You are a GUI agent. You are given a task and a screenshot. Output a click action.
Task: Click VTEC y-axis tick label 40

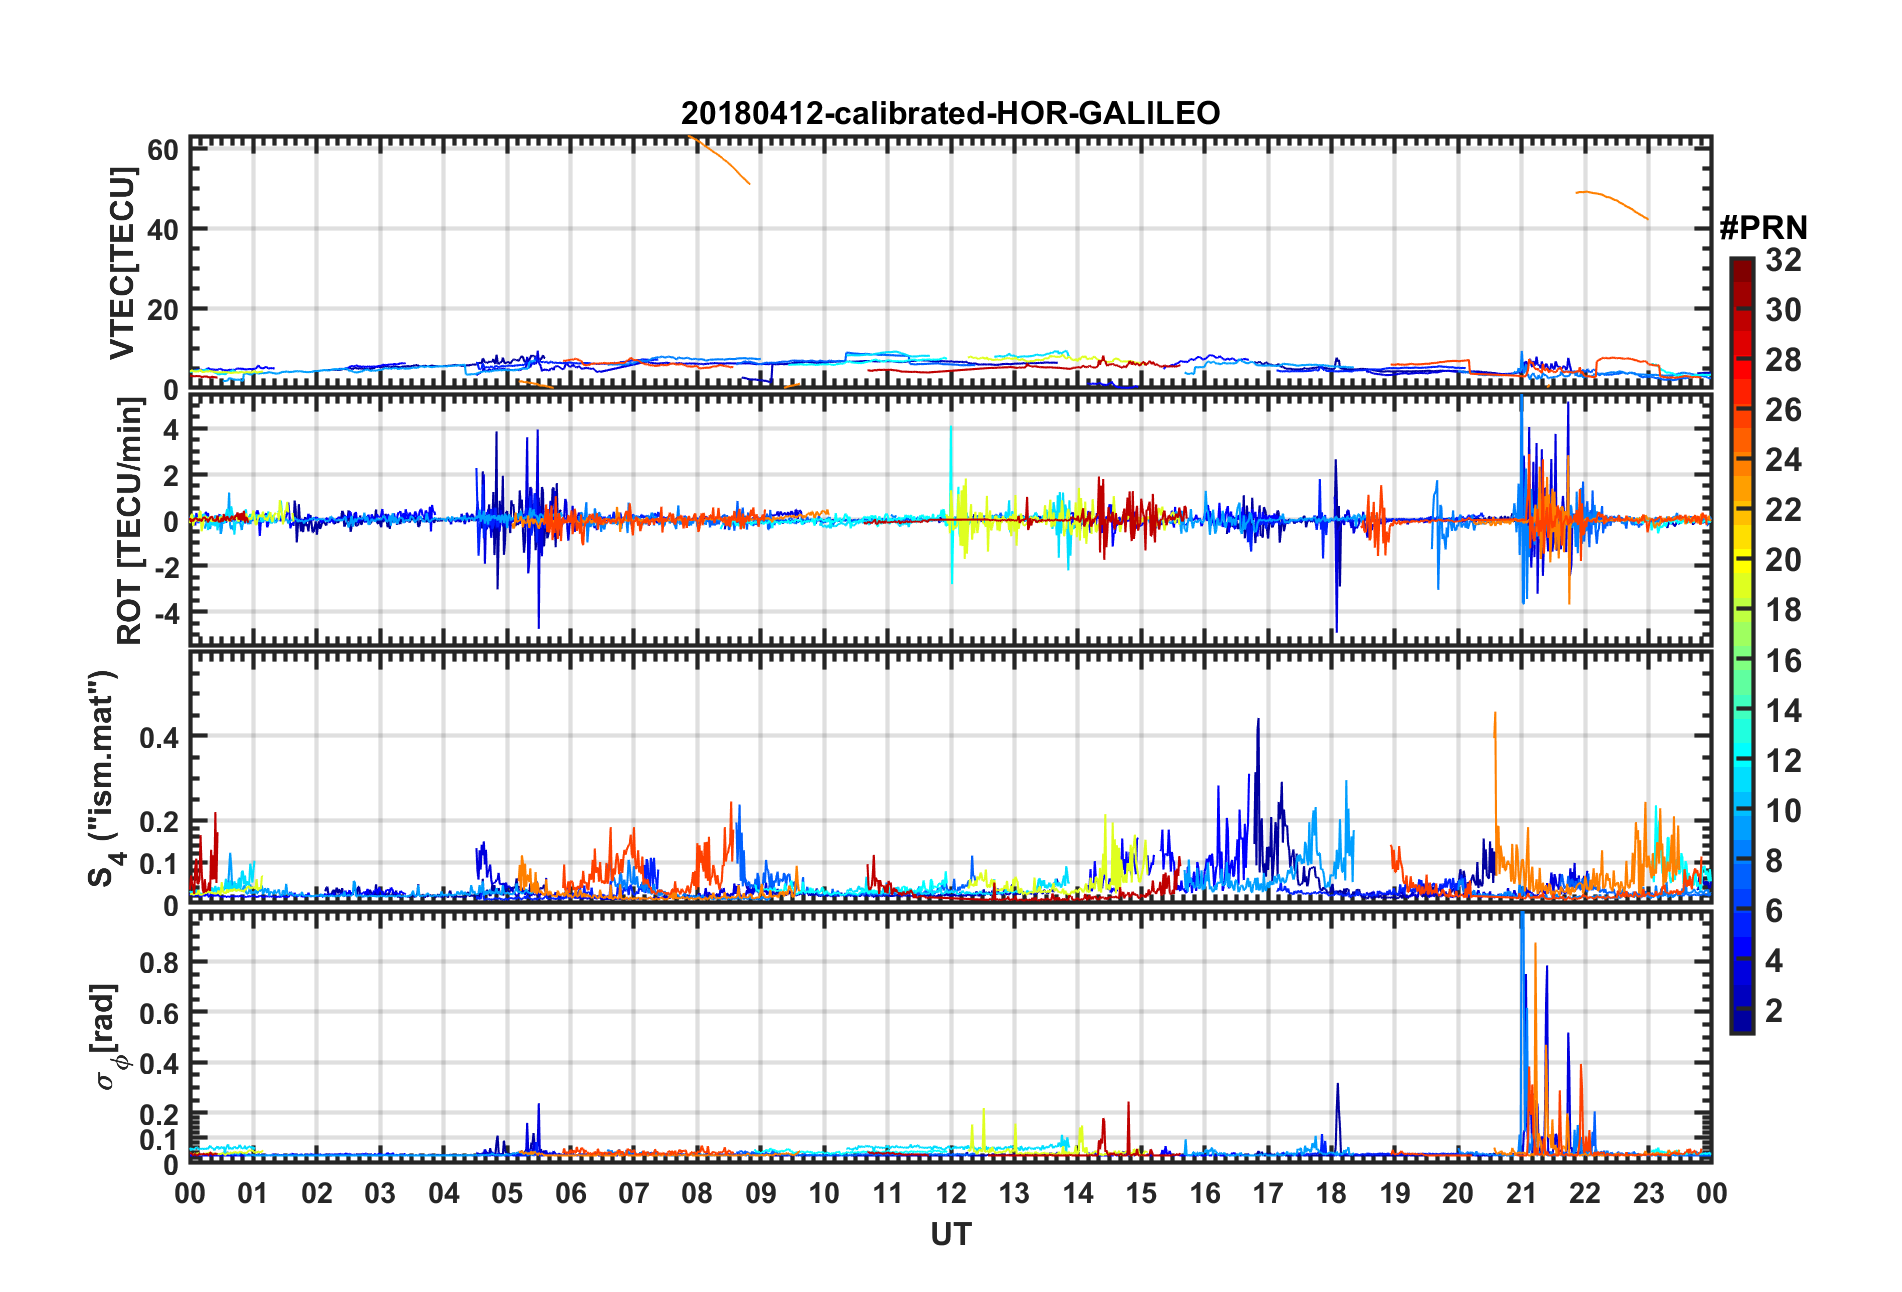[x=162, y=229]
